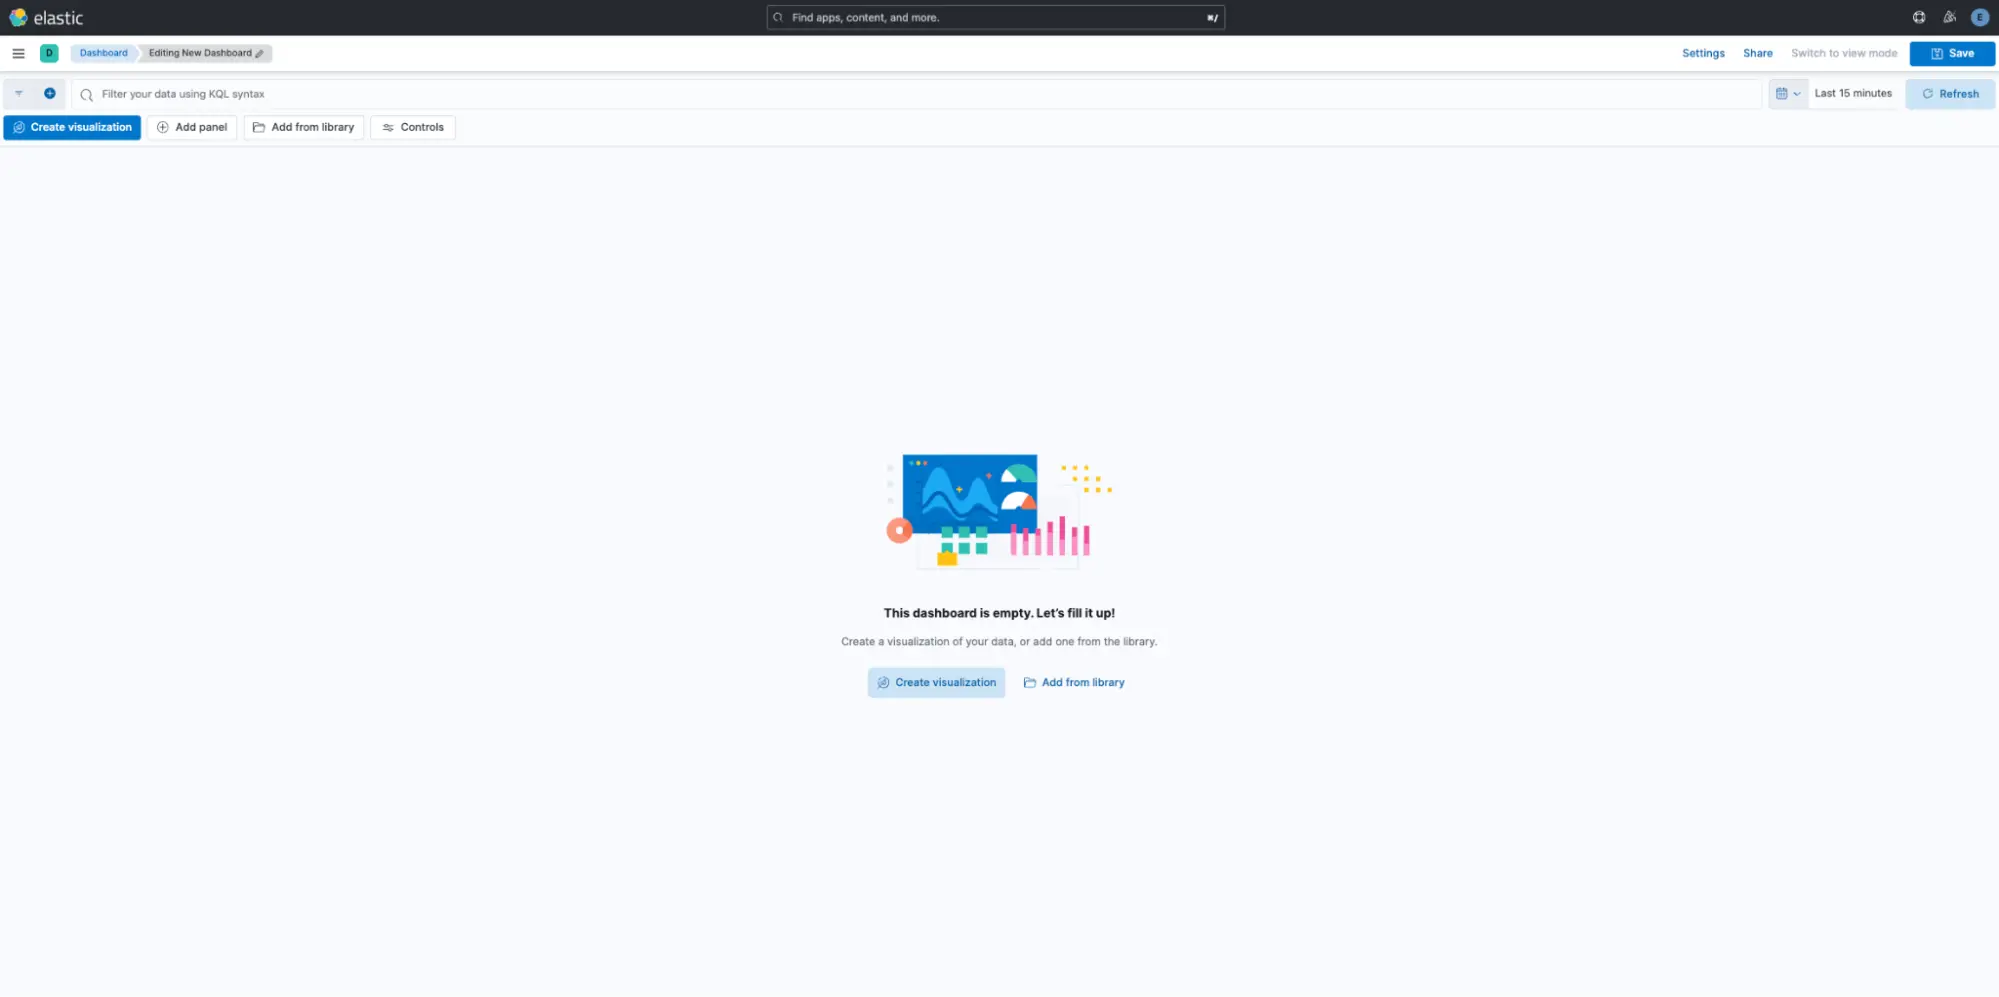Click the add filter plus icon

pyautogui.click(x=49, y=94)
